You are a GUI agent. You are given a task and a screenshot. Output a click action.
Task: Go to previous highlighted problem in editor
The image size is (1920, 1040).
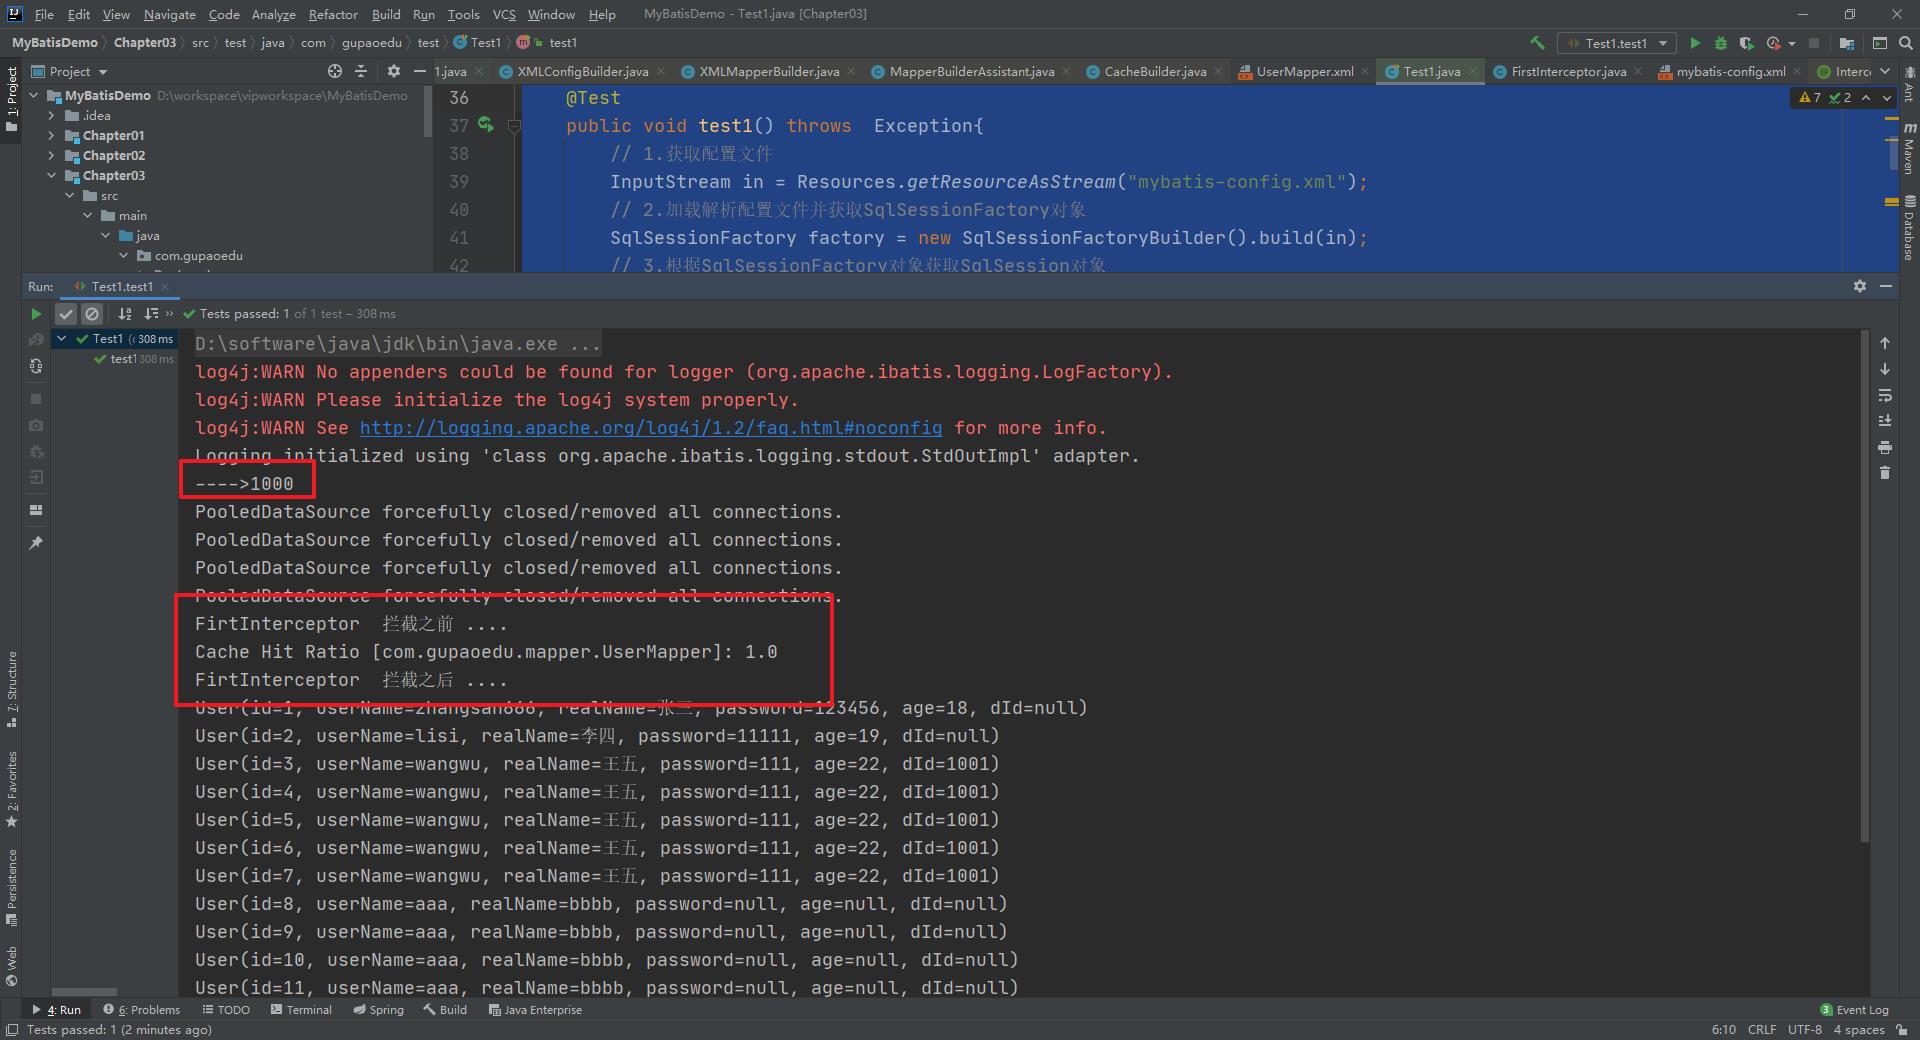click(x=1866, y=98)
